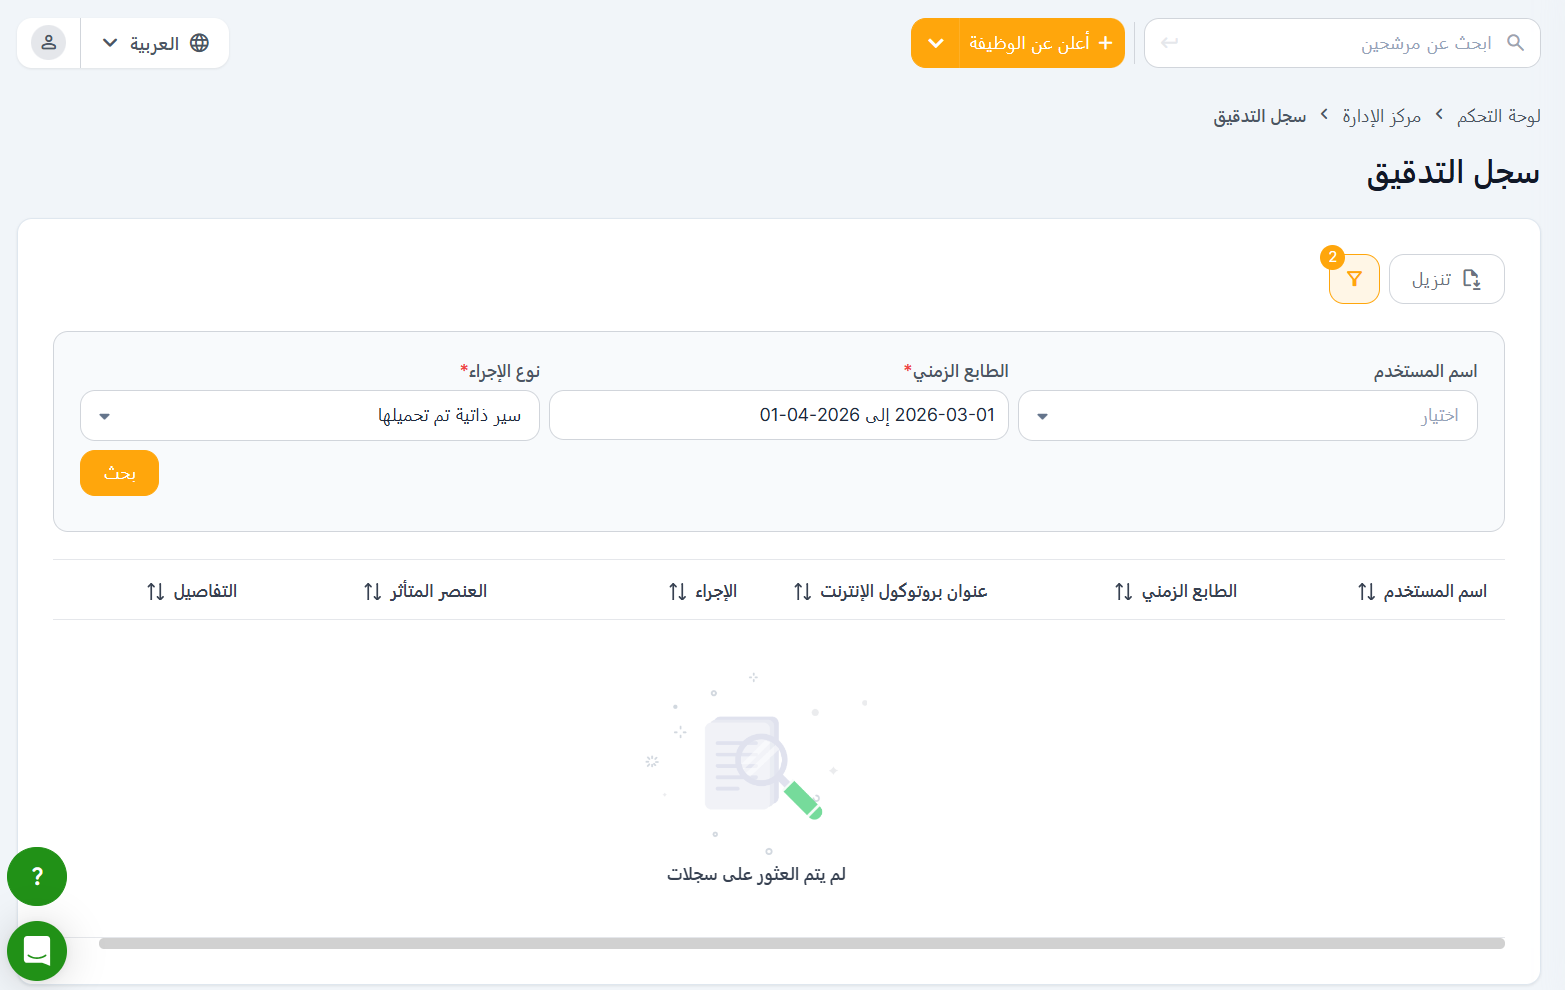The height and width of the screenshot is (990, 1565).
Task: Sort by العنصر المتأثر column arrows
Action: click(372, 592)
